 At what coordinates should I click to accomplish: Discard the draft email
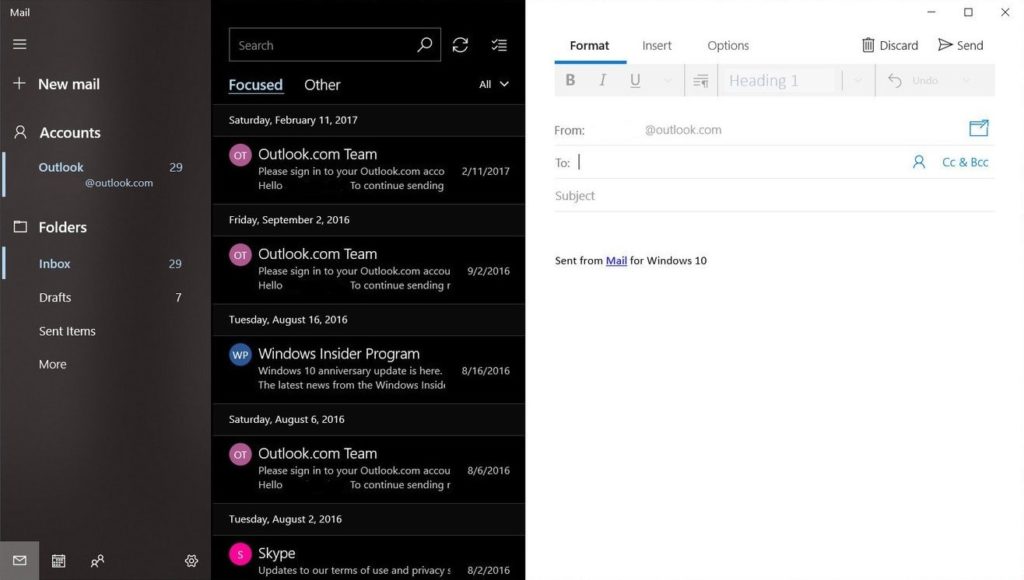(x=889, y=44)
